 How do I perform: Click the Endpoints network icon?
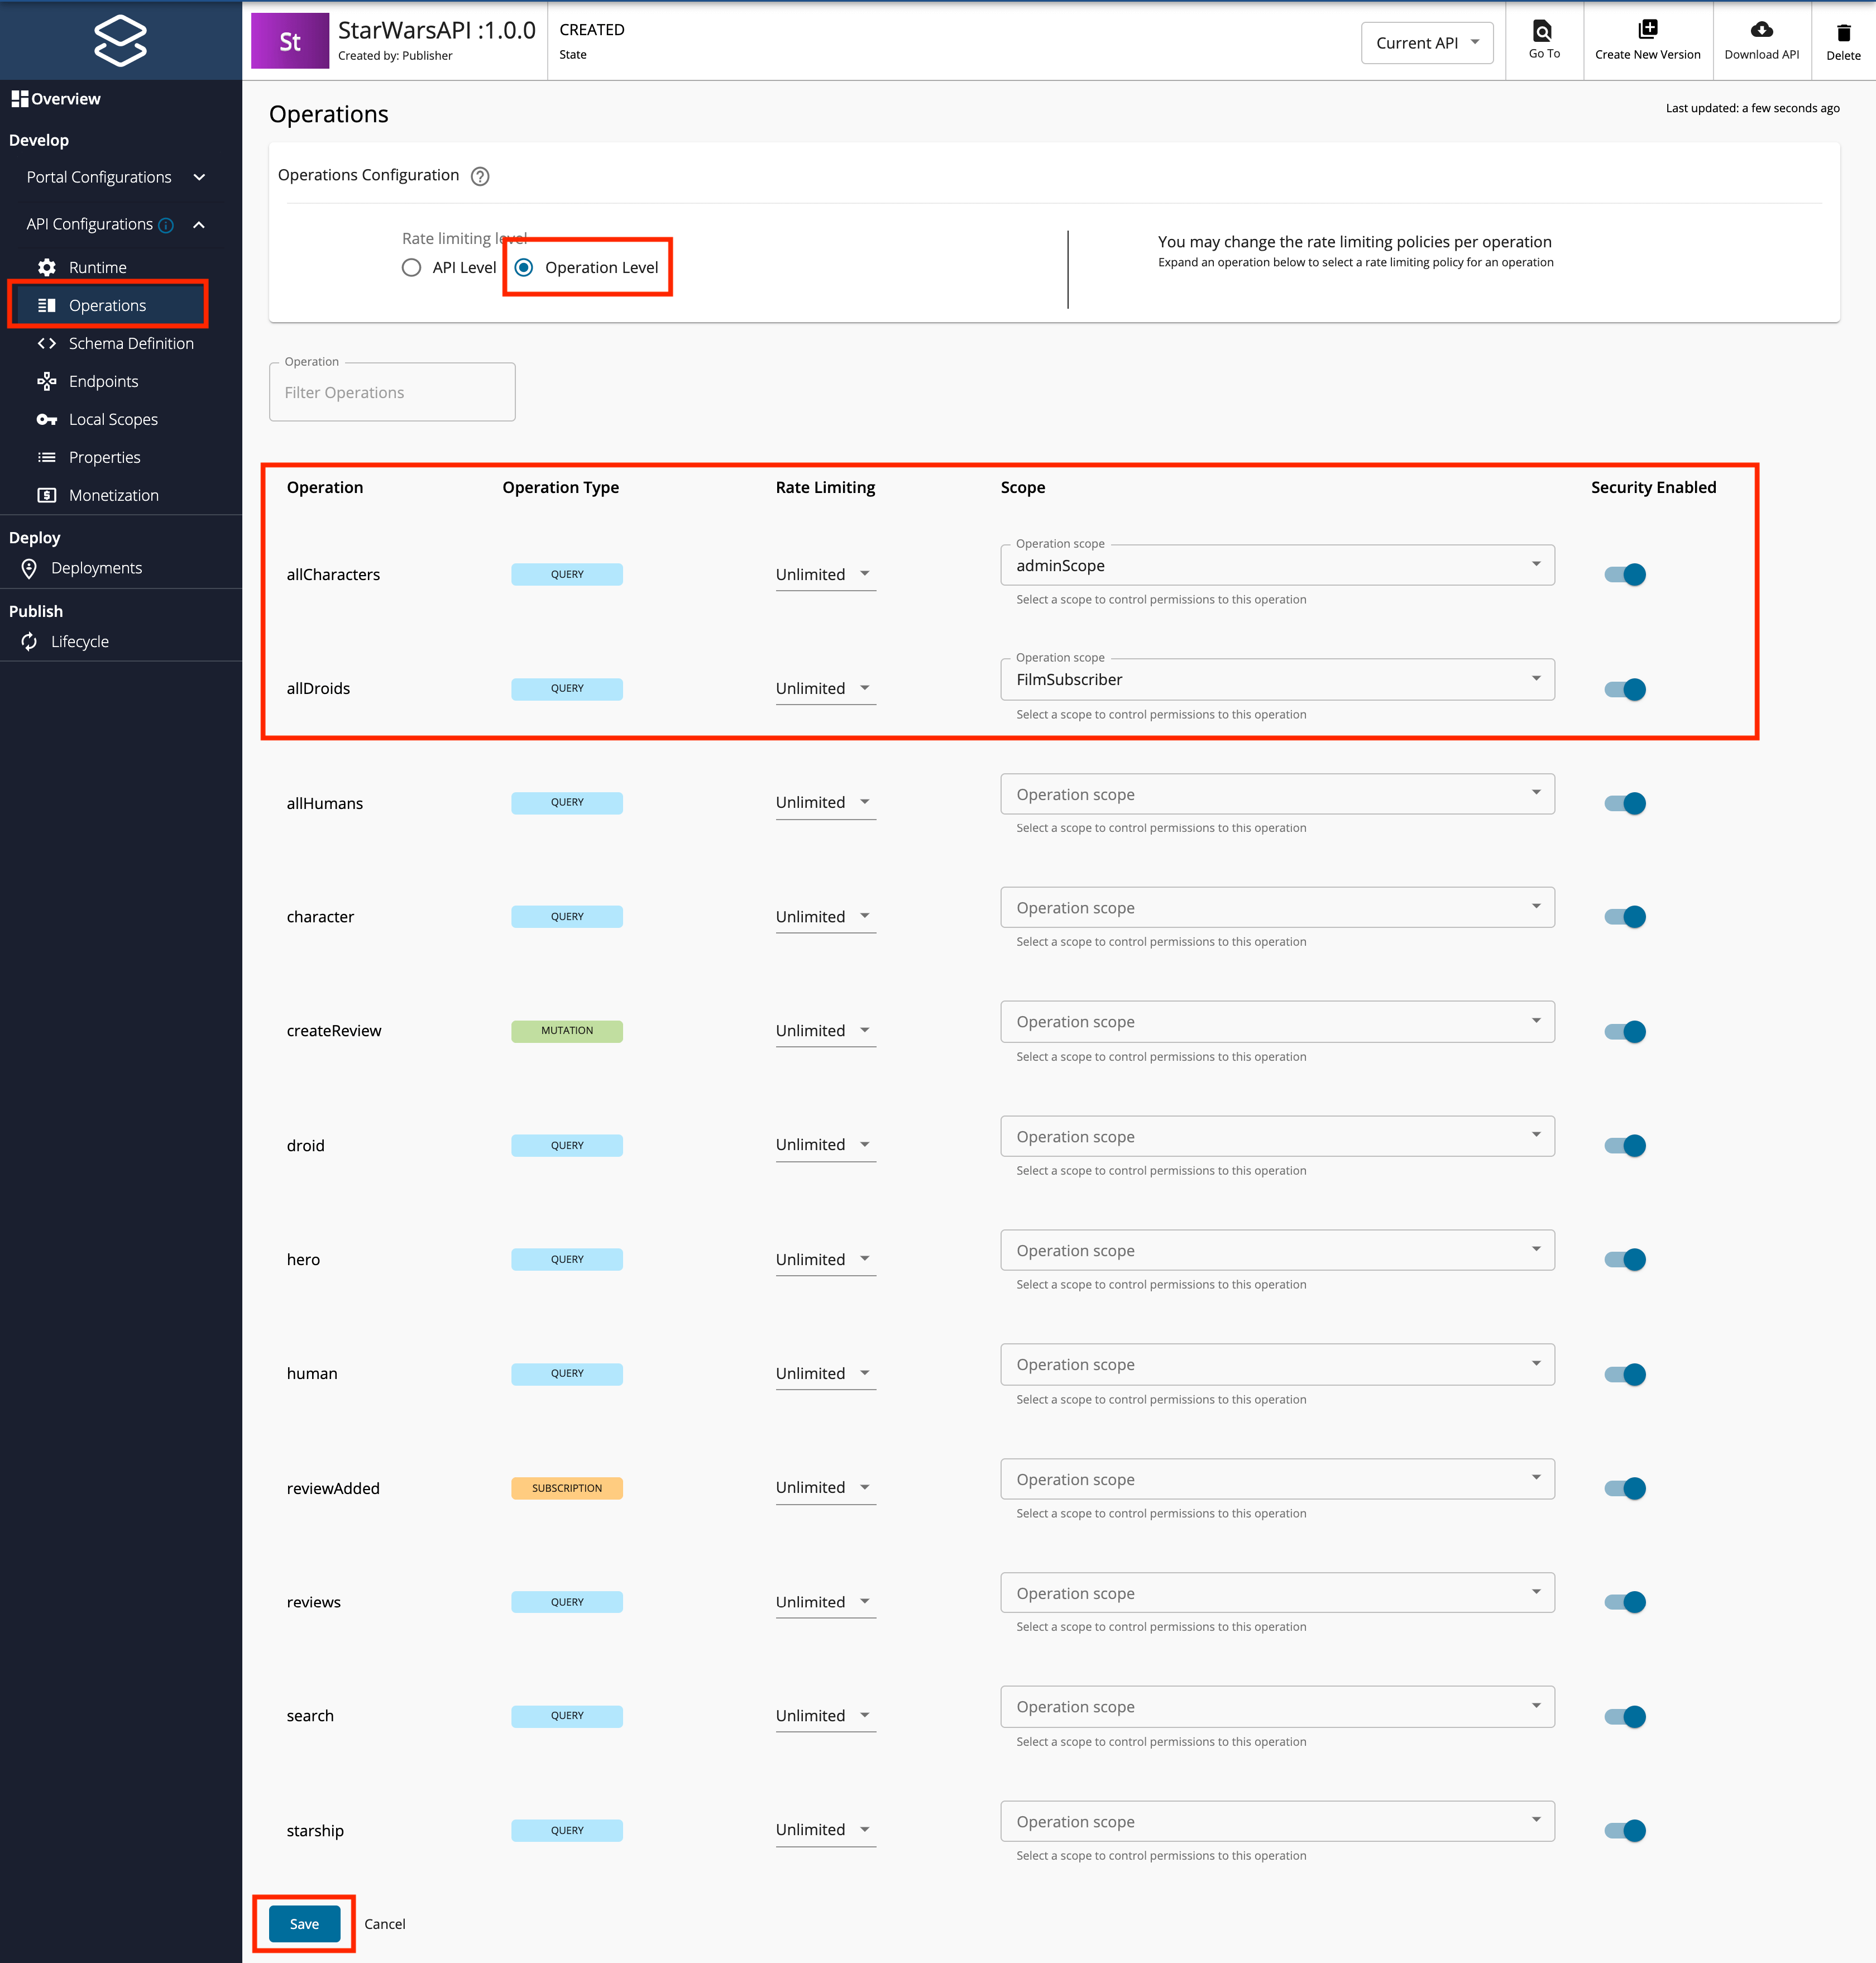47,381
